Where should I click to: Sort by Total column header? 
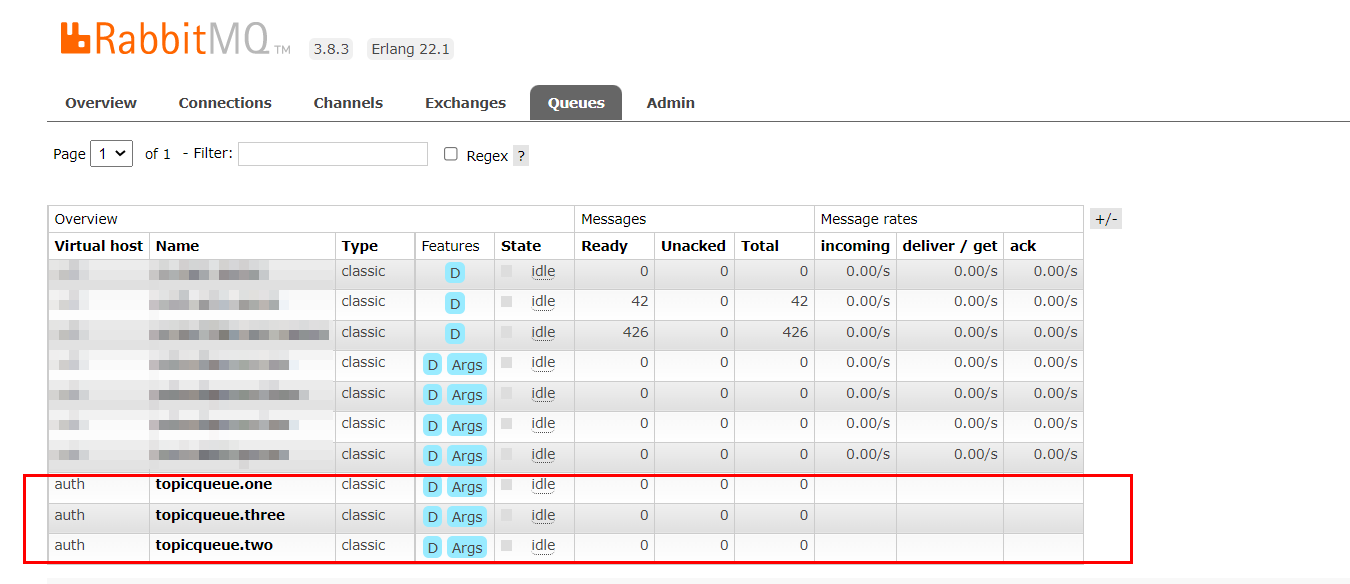coord(760,246)
